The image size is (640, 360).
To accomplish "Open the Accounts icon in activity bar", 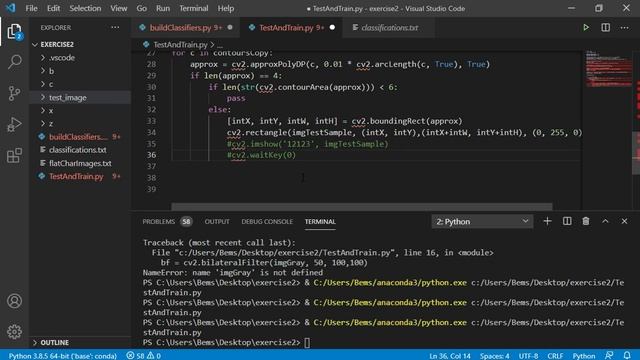I will tap(14, 301).
